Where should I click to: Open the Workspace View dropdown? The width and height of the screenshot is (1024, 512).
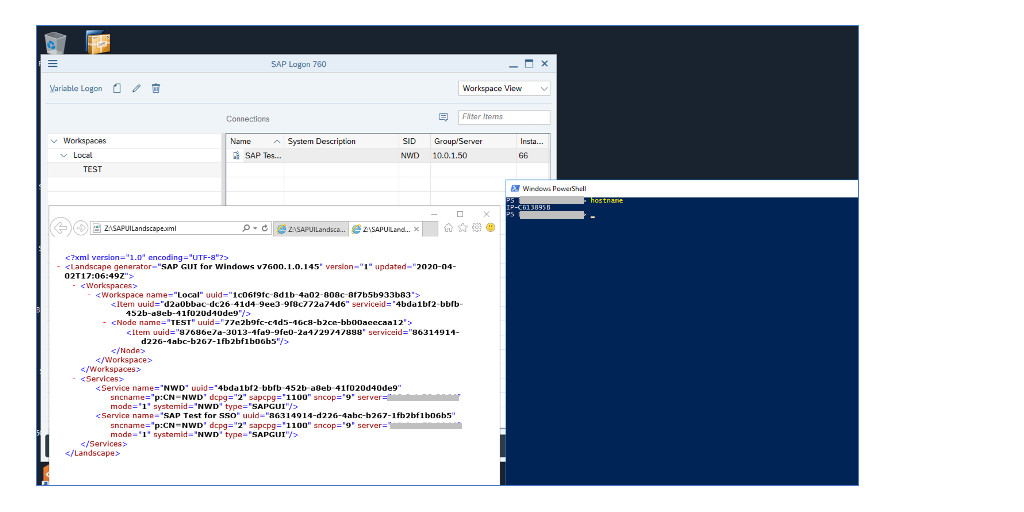coord(504,88)
